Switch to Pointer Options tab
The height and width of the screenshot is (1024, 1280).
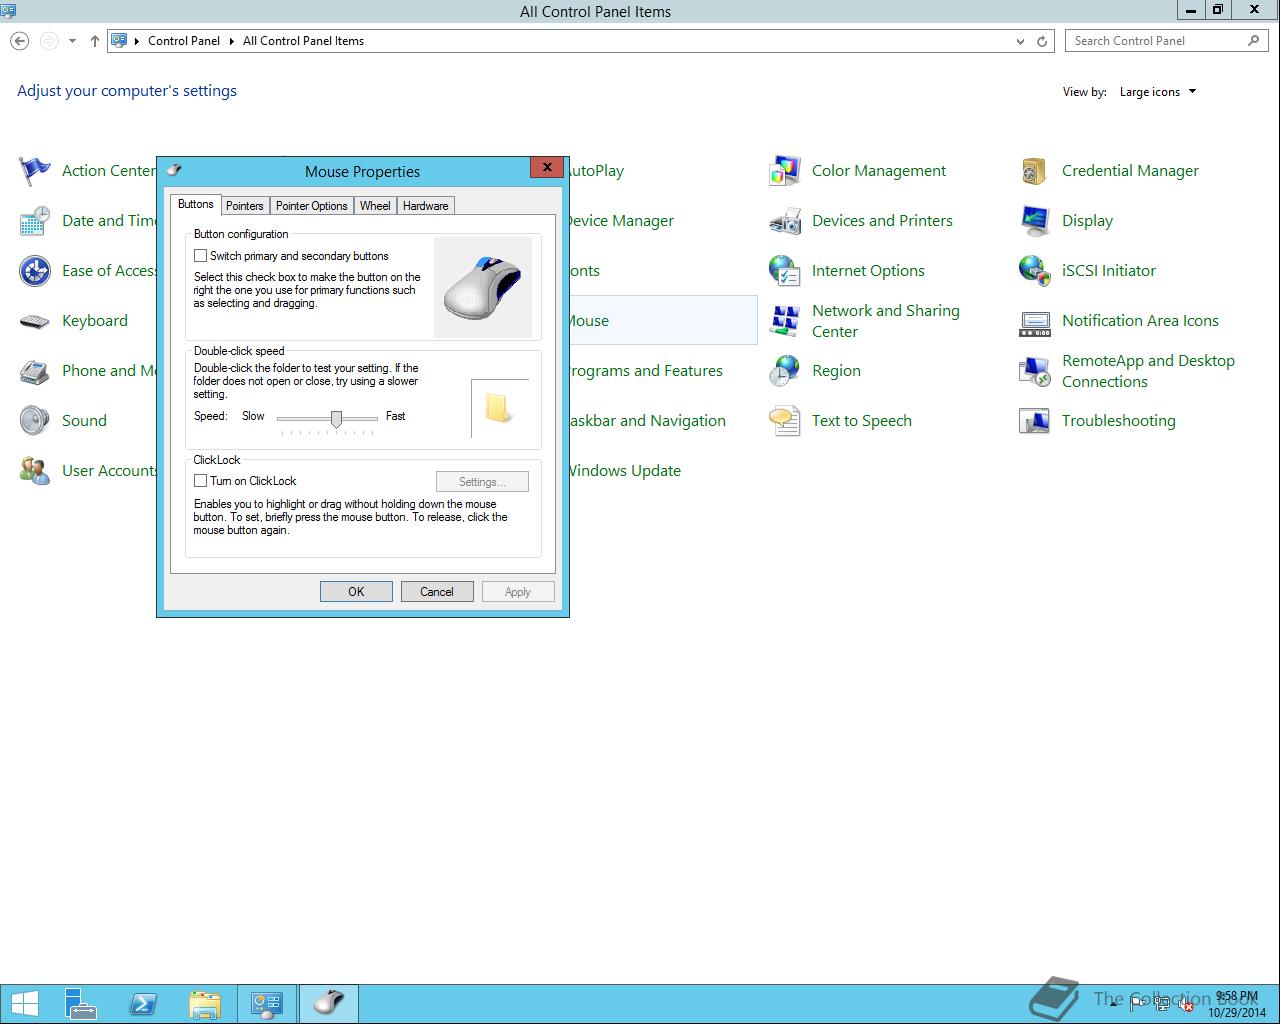pyautogui.click(x=312, y=206)
